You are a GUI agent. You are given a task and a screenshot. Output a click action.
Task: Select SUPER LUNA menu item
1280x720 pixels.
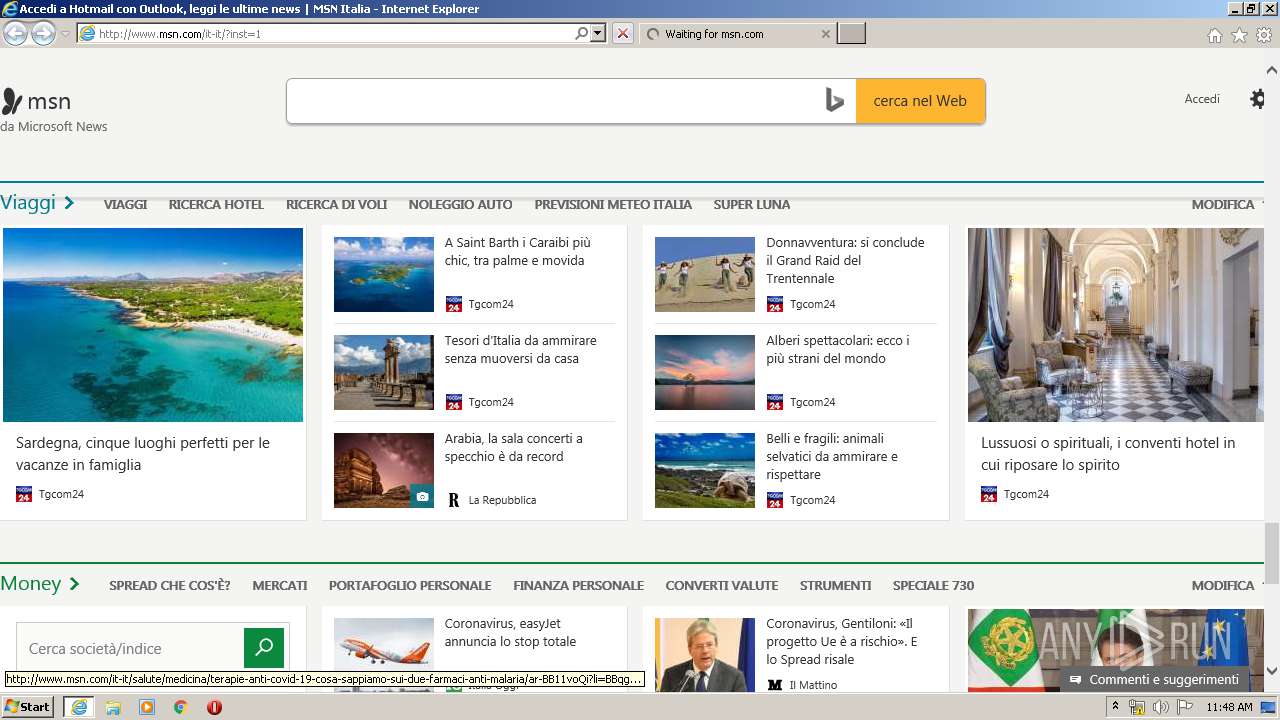pyautogui.click(x=752, y=204)
